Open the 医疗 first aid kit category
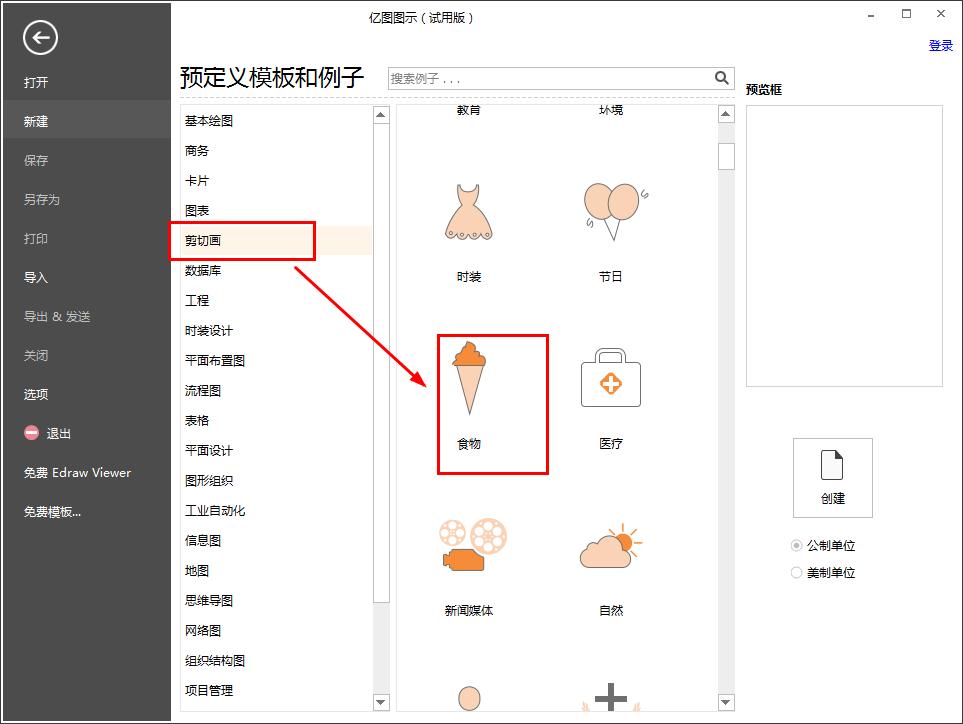The image size is (963, 724). click(x=611, y=380)
